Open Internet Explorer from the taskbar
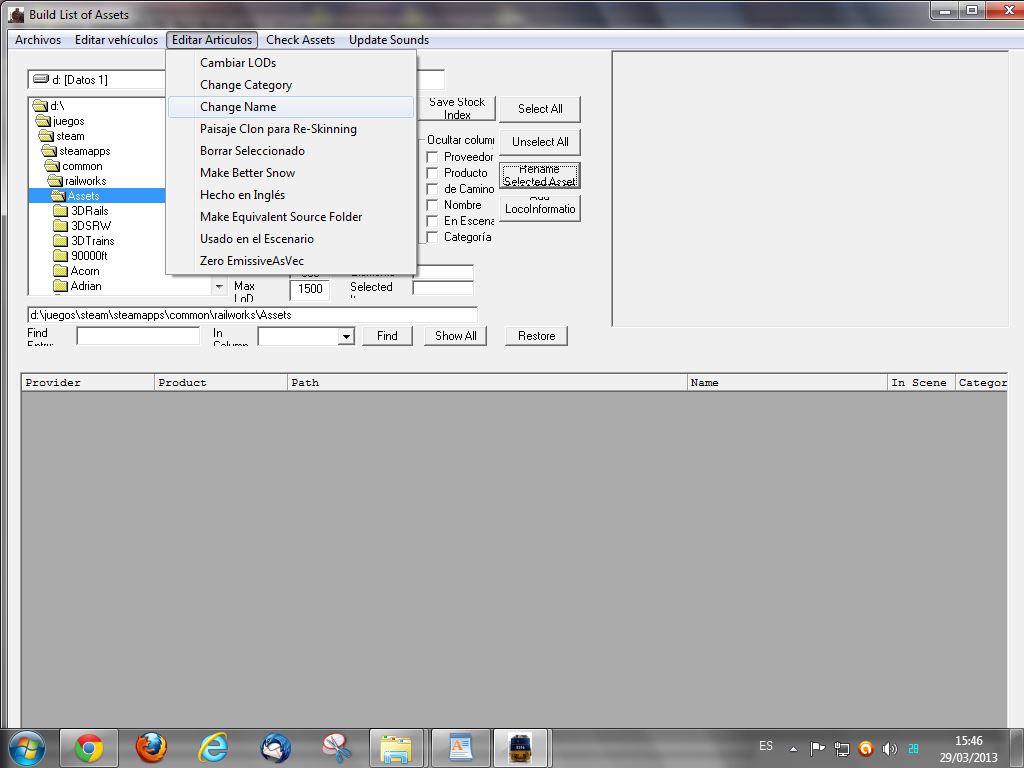Viewport: 1024px width, 768px height. coord(213,747)
